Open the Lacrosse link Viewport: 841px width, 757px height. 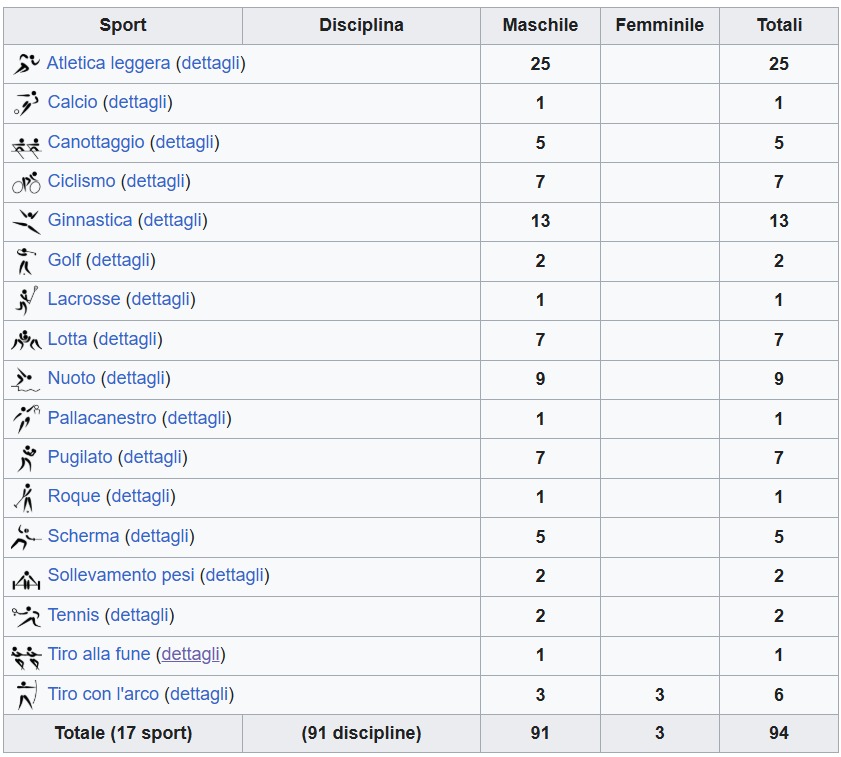pos(84,299)
